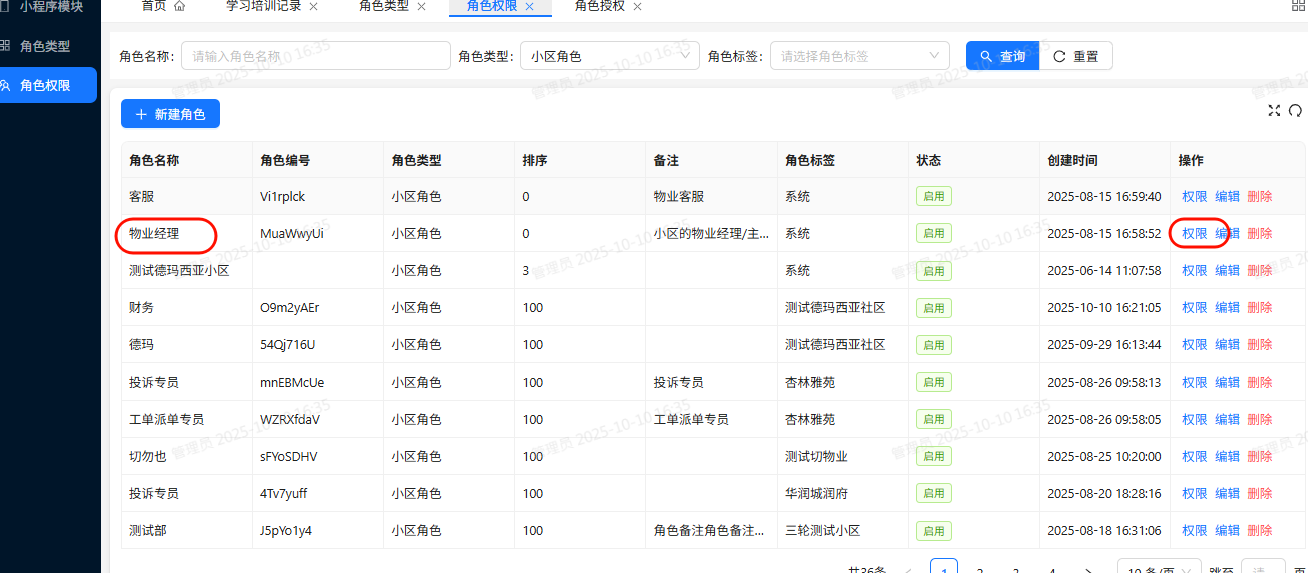Open the tab grid icon at top right
The image size is (1308, 573).
tap(1298, 6)
